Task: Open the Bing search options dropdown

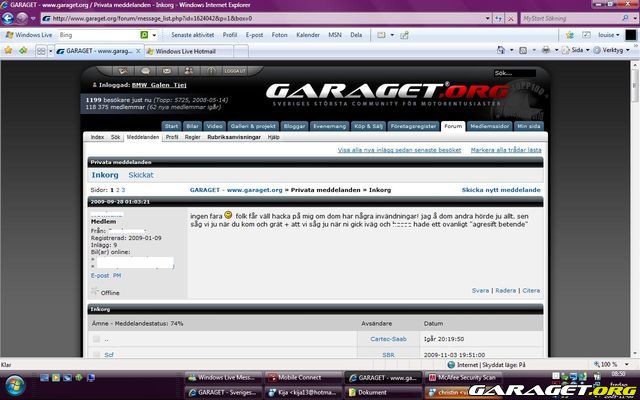Action: coord(154,35)
